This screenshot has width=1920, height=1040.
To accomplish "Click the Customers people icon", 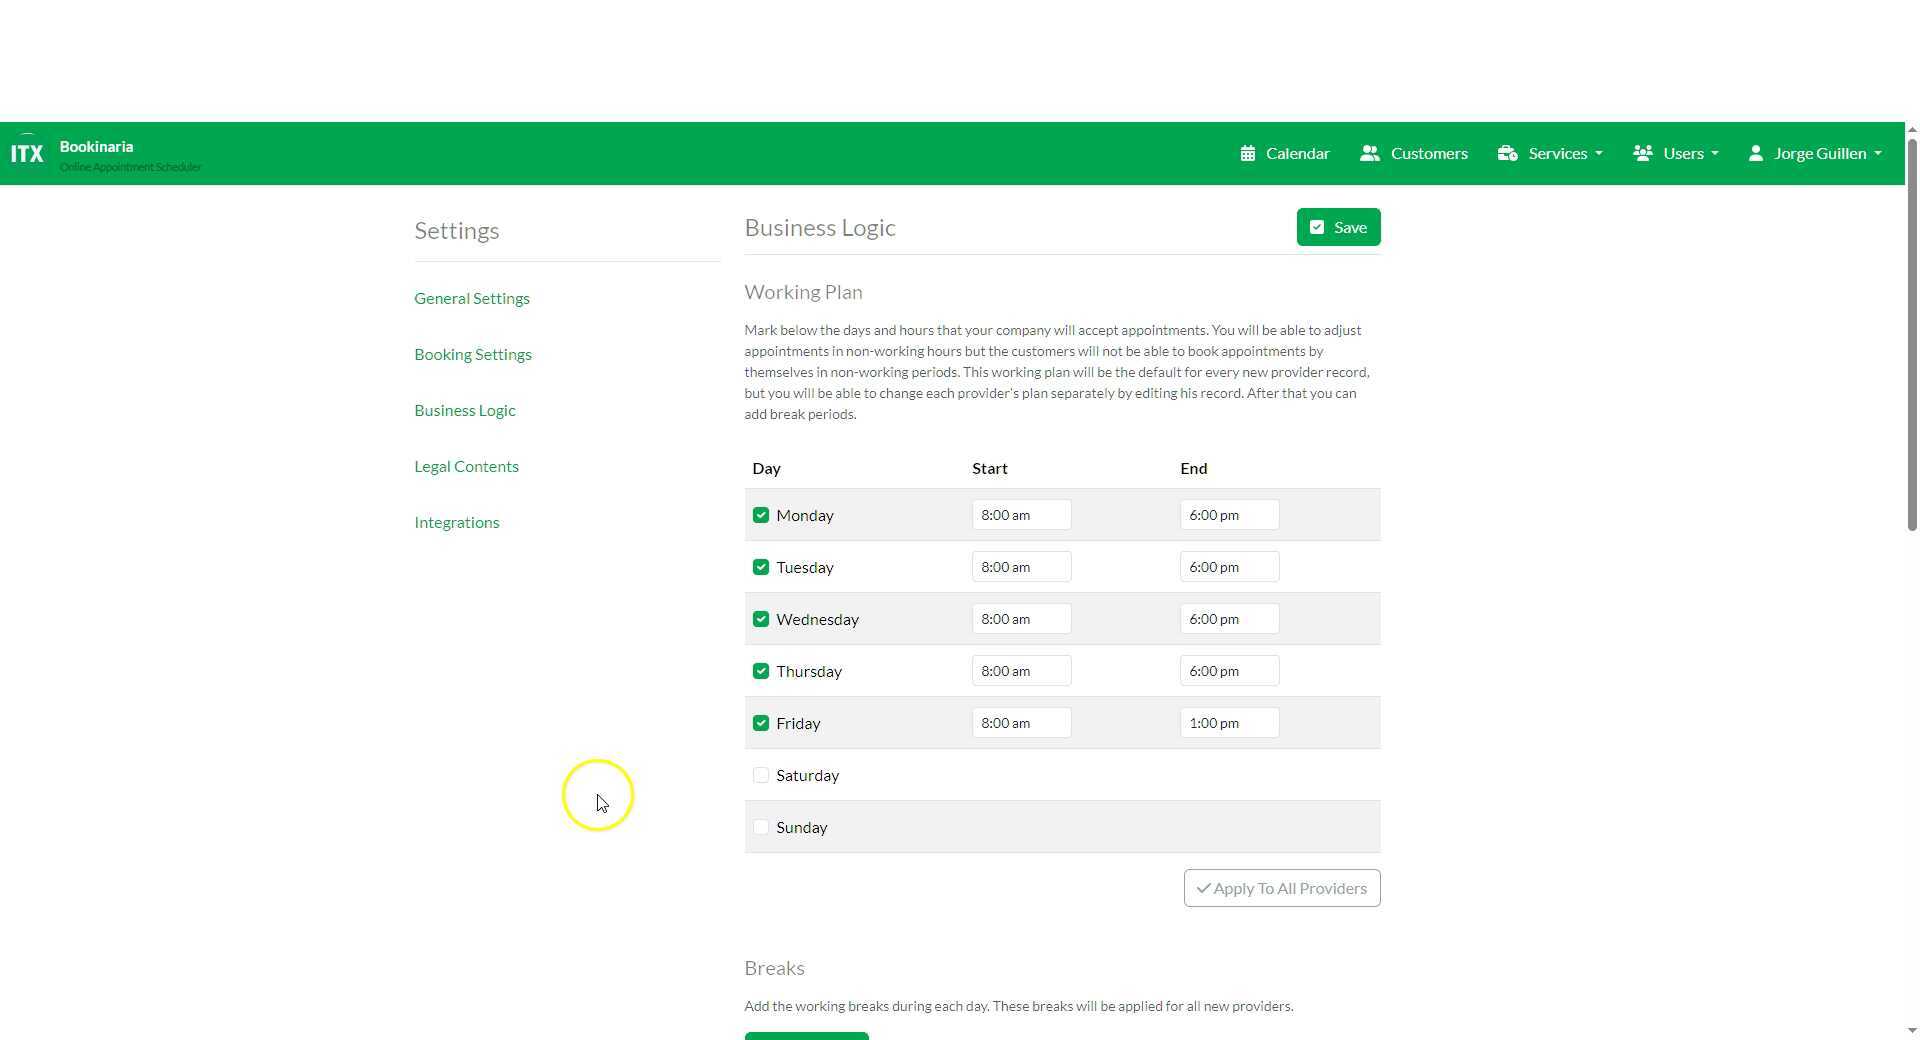I will pyautogui.click(x=1371, y=153).
